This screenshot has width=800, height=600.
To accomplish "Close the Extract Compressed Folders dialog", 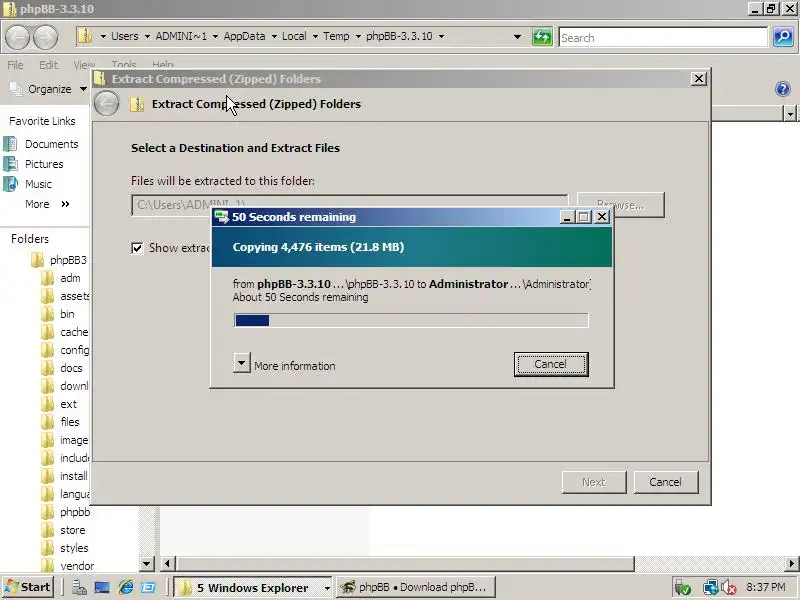I will [698, 79].
